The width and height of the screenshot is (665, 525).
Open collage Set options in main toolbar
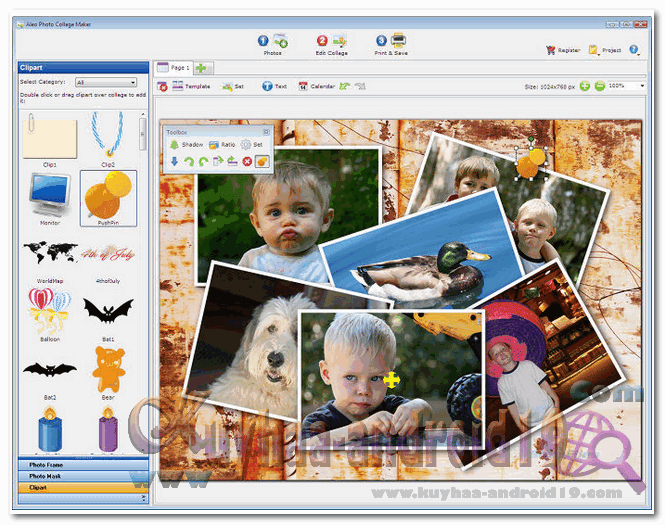[x=233, y=87]
